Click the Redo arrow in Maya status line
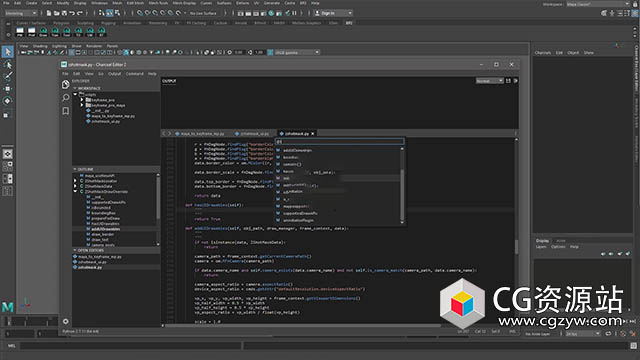 80,13
